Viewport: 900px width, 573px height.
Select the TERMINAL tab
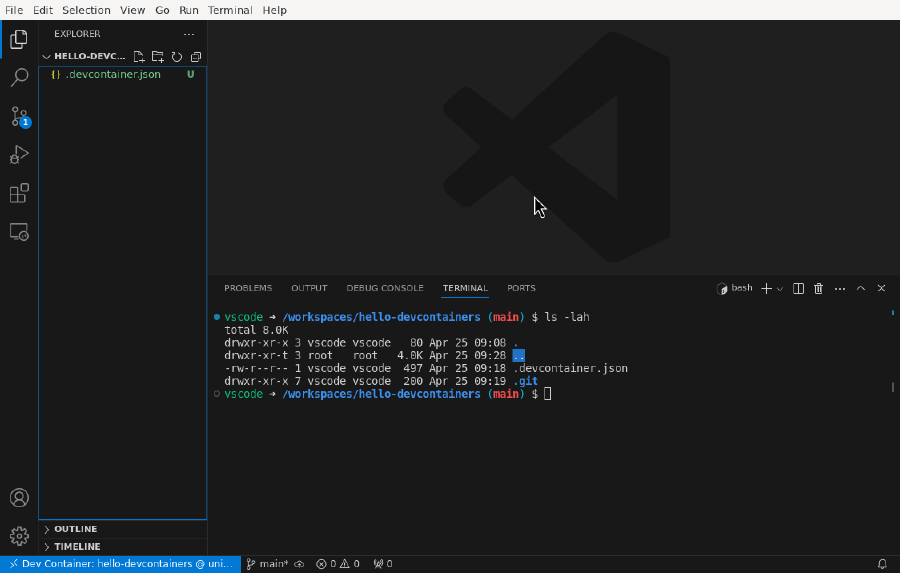click(x=465, y=288)
